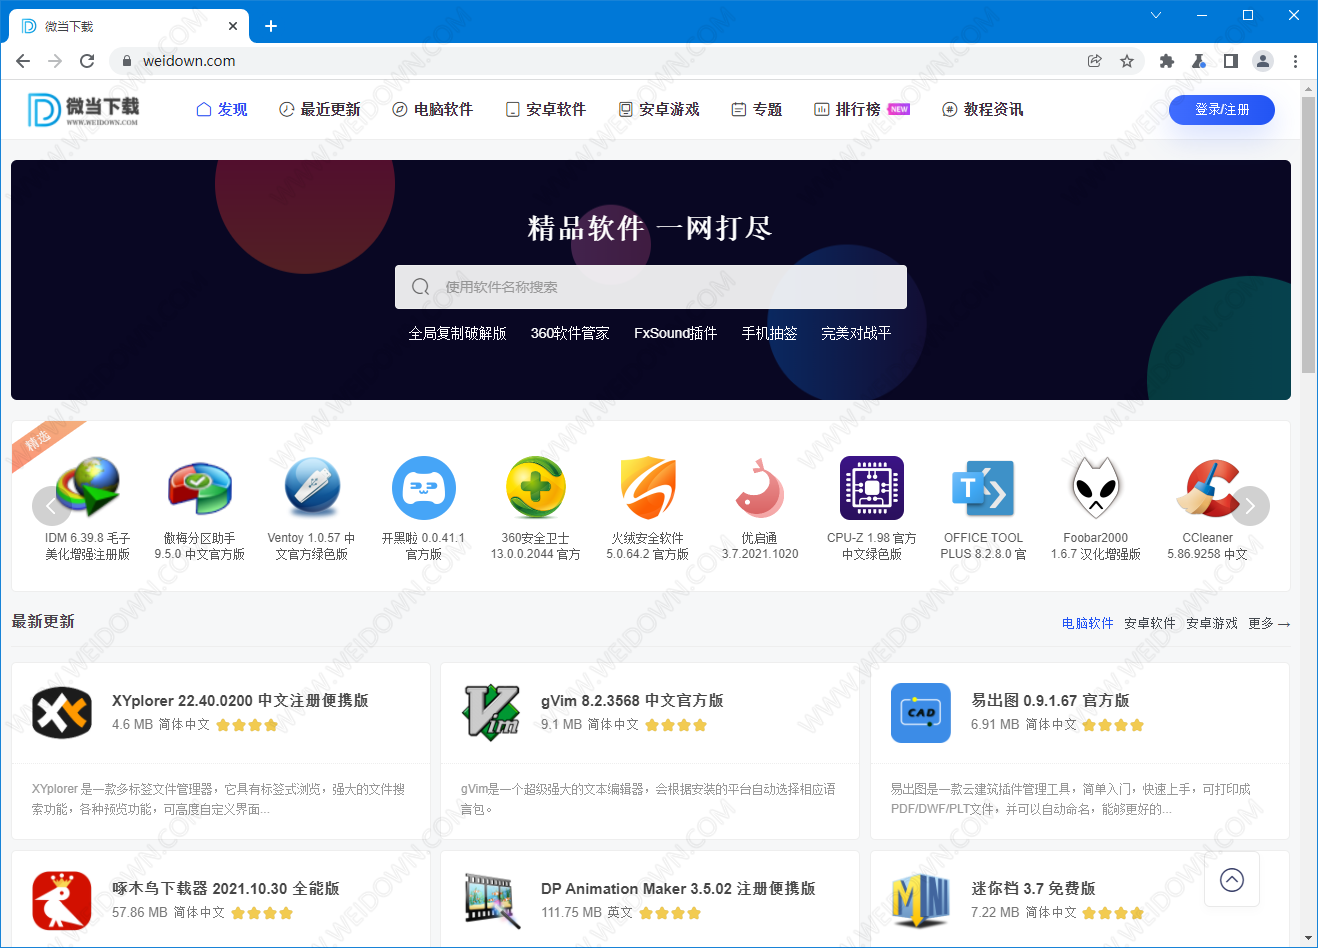The width and height of the screenshot is (1318, 948).
Task: Click the 手机抽签 hot search link
Action: click(769, 333)
